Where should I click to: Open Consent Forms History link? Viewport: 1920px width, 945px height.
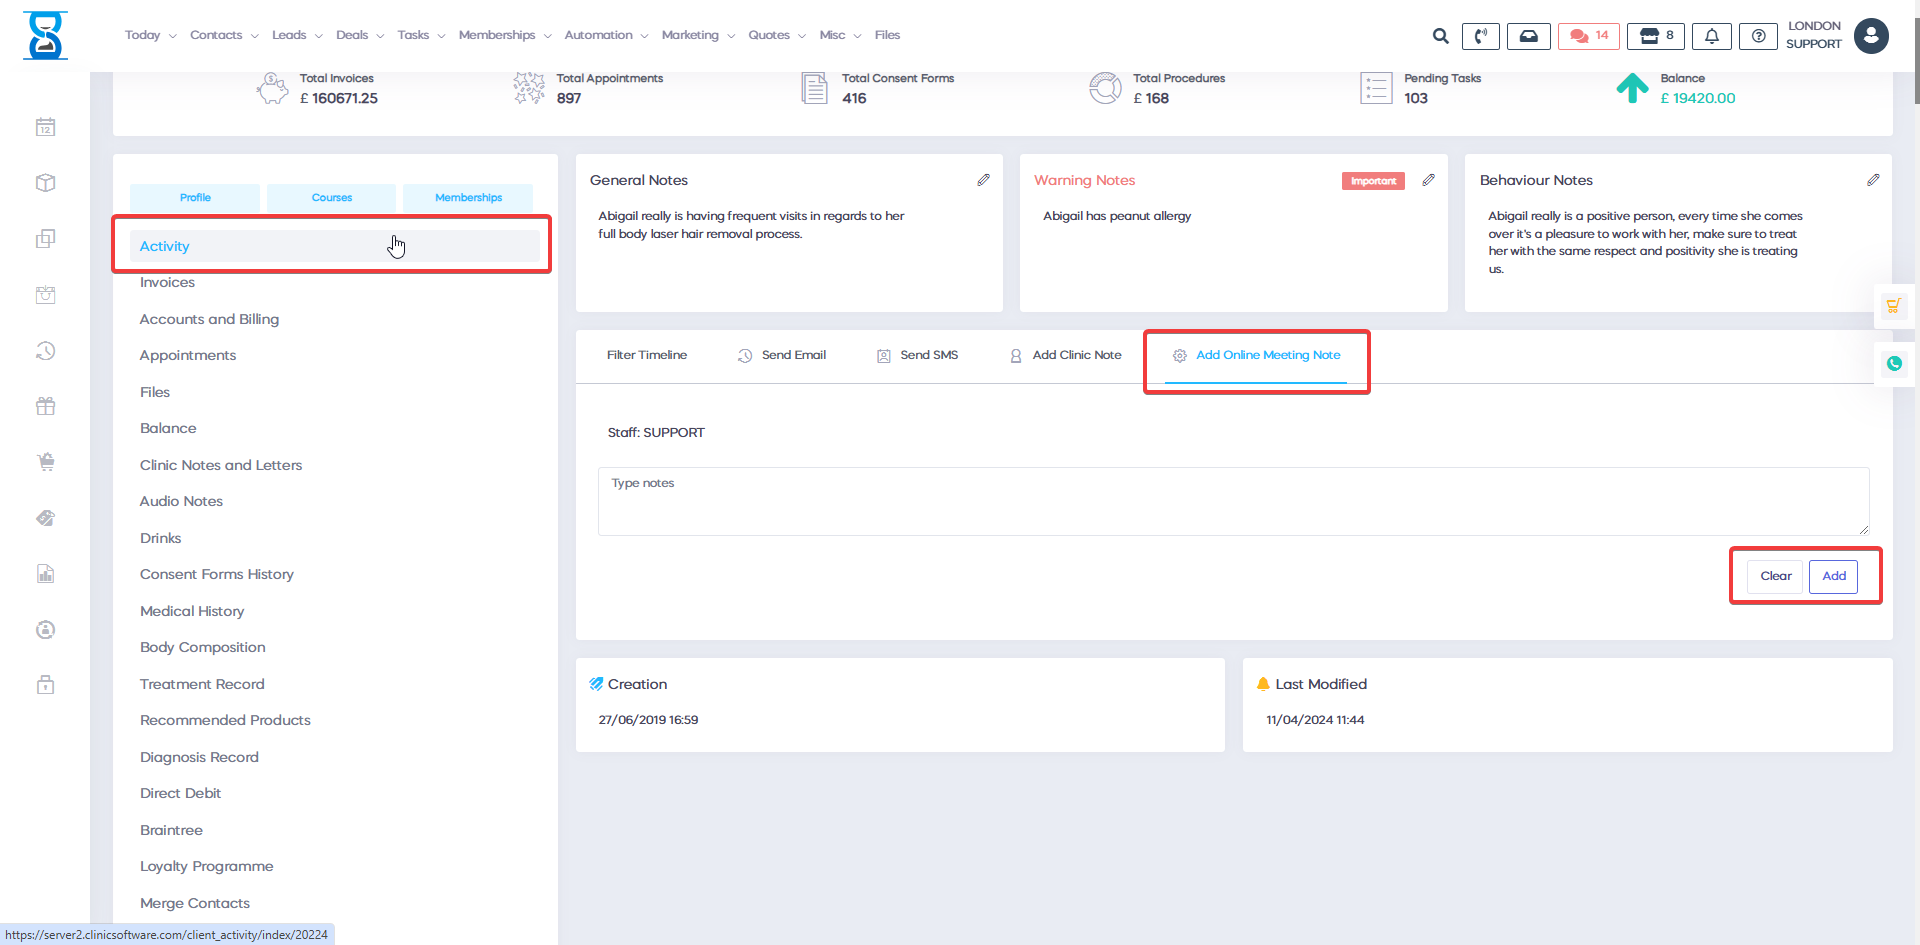[x=217, y=574]
